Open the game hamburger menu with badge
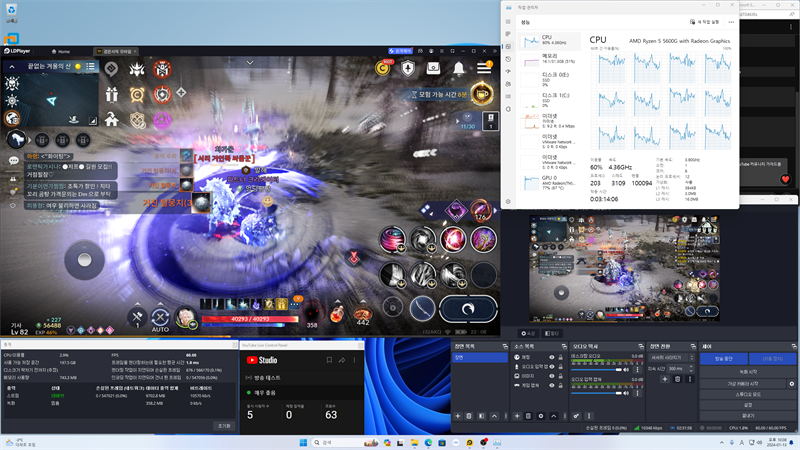The image size is (800, 450). [x=484, y=67]
